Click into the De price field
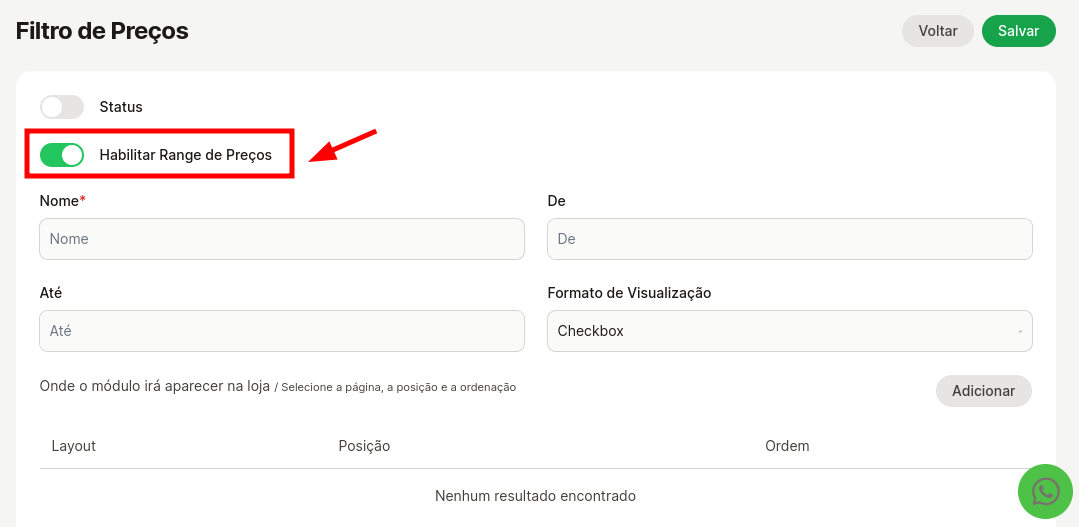Image resolution: width=1079 pixels, height=527 pixels. 788,239
